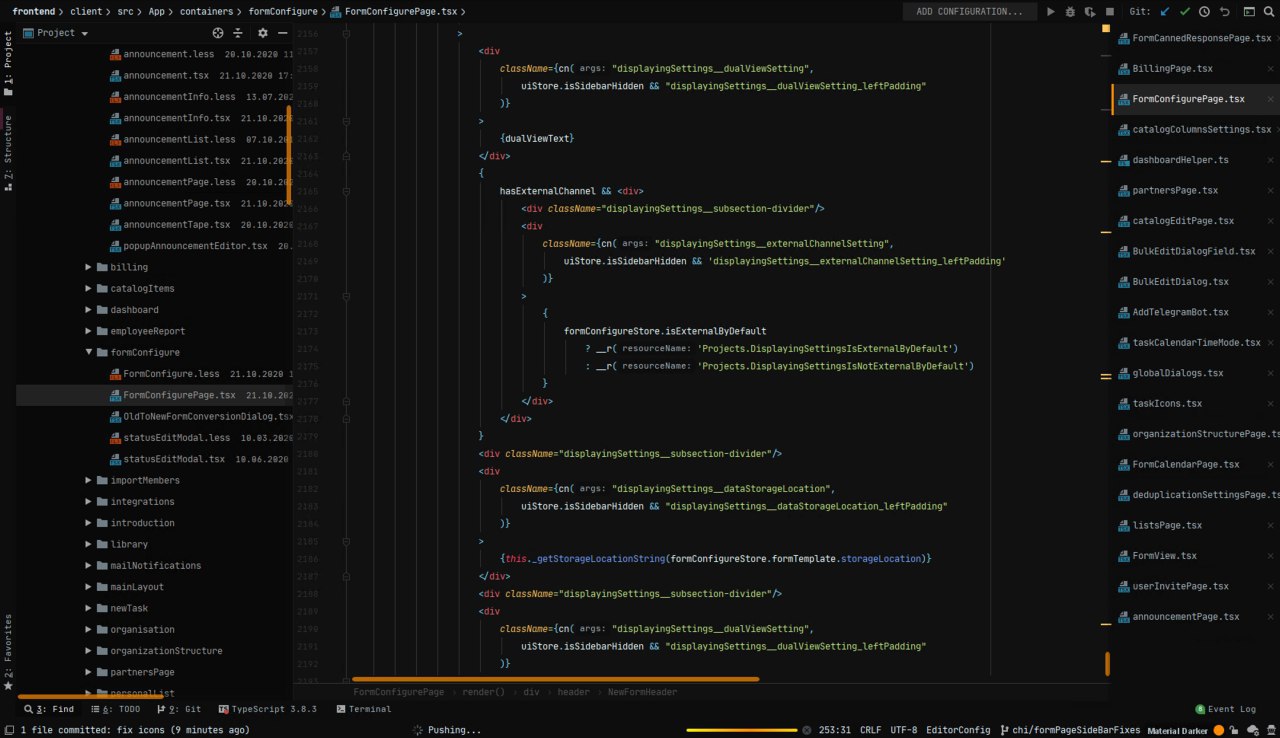
Task: Cancel the Pushing progress task
Action: click(x=806, y=730)
